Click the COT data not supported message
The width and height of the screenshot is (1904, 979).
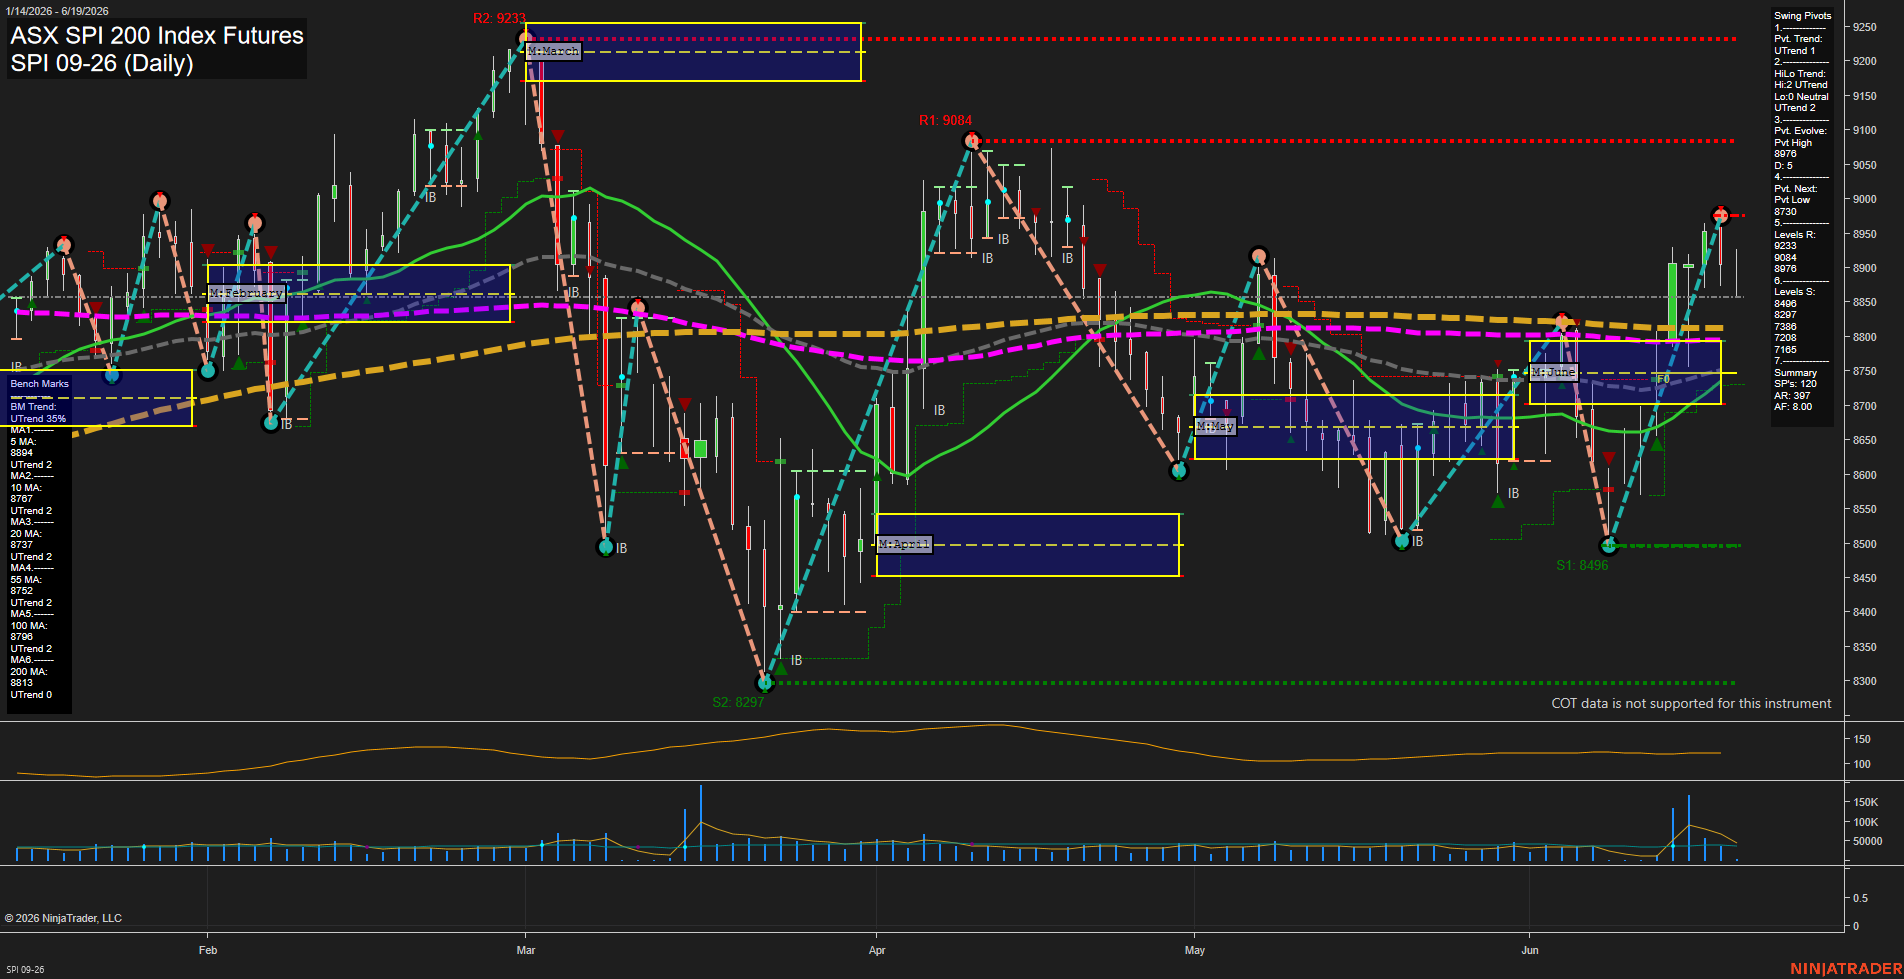[x=1691, y=703]
